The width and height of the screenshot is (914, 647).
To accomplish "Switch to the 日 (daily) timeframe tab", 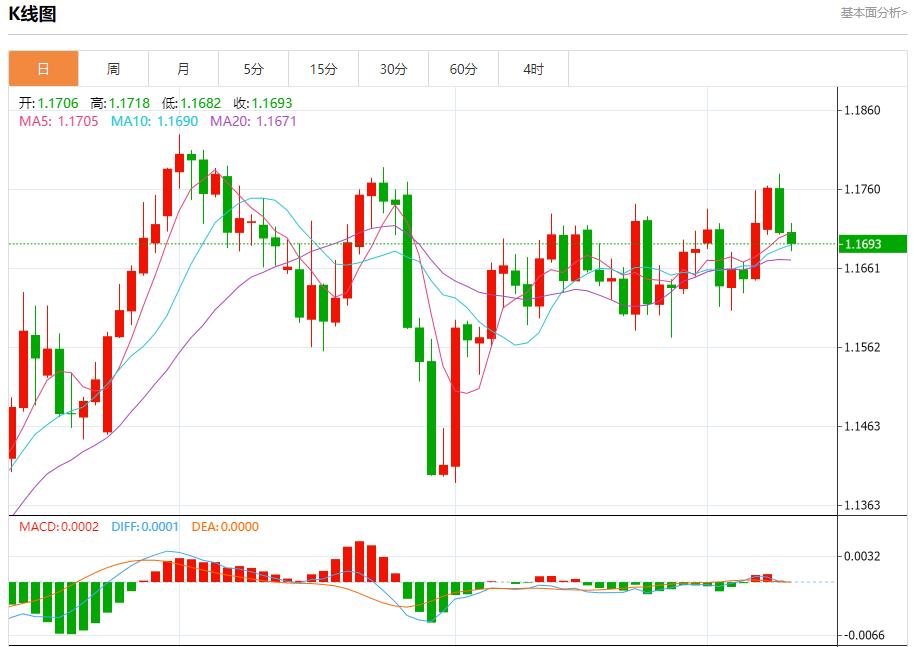I will coord(42,68).
